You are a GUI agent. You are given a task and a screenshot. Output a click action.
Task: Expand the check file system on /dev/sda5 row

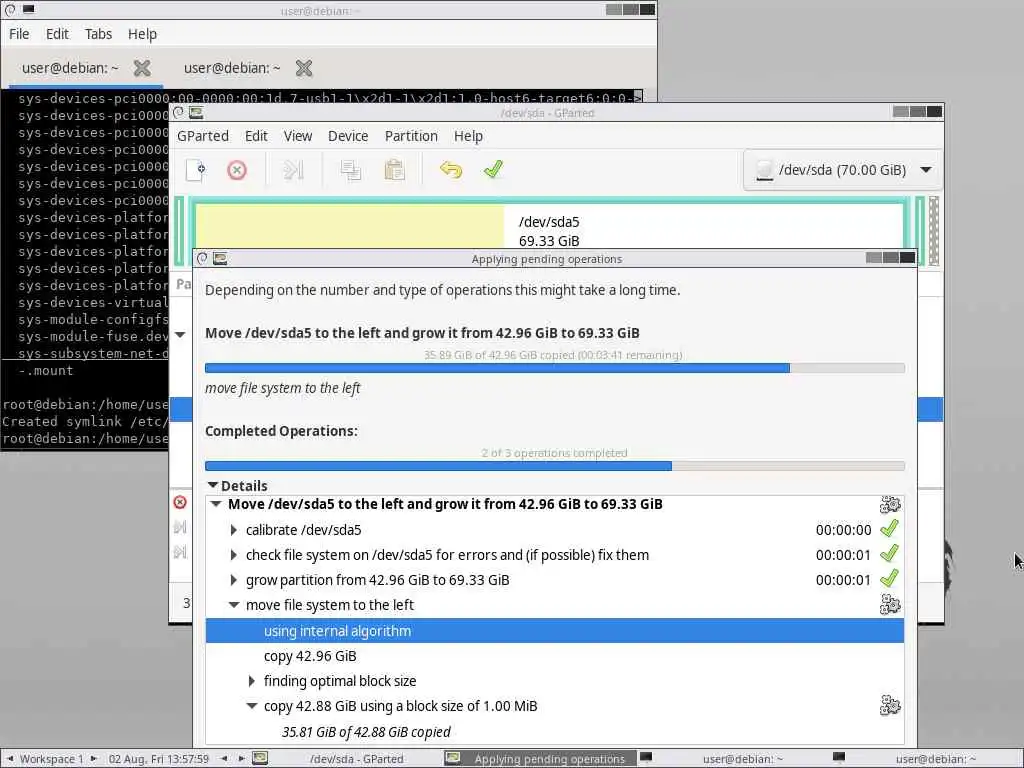coord(234,555)
